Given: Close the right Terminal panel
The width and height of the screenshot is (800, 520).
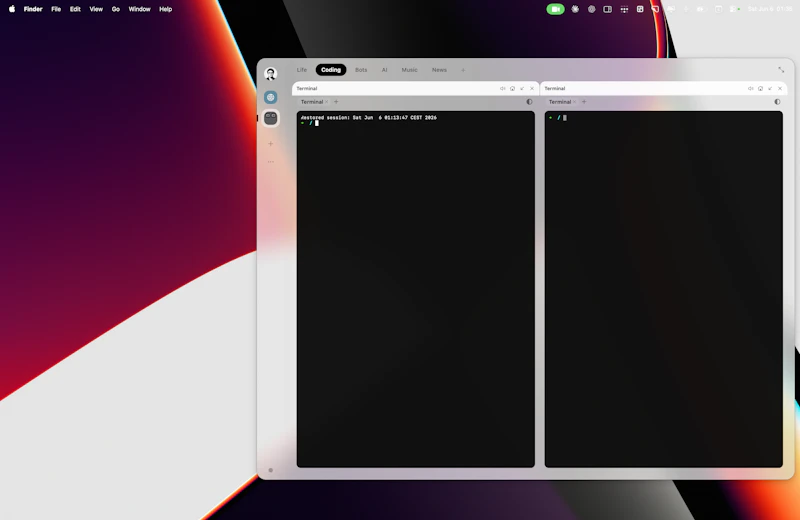Looking at the screenshot, I should 780,88.
